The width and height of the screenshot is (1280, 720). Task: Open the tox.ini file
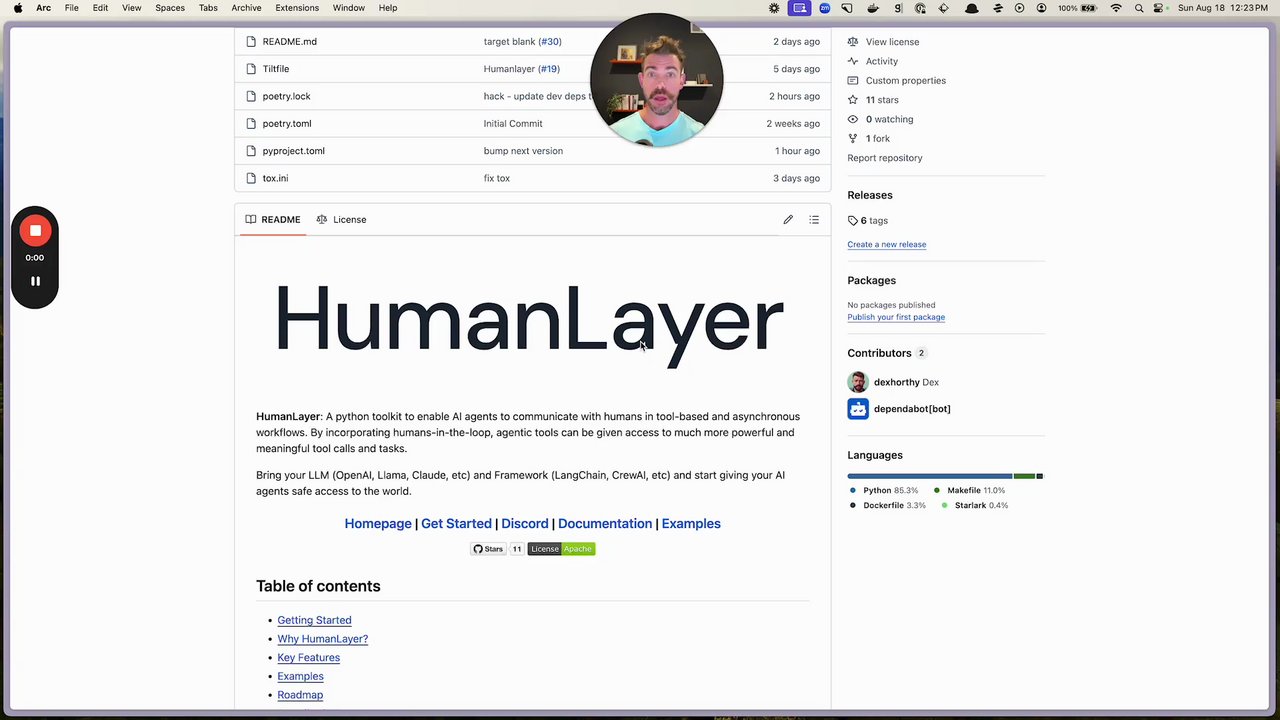275,178
